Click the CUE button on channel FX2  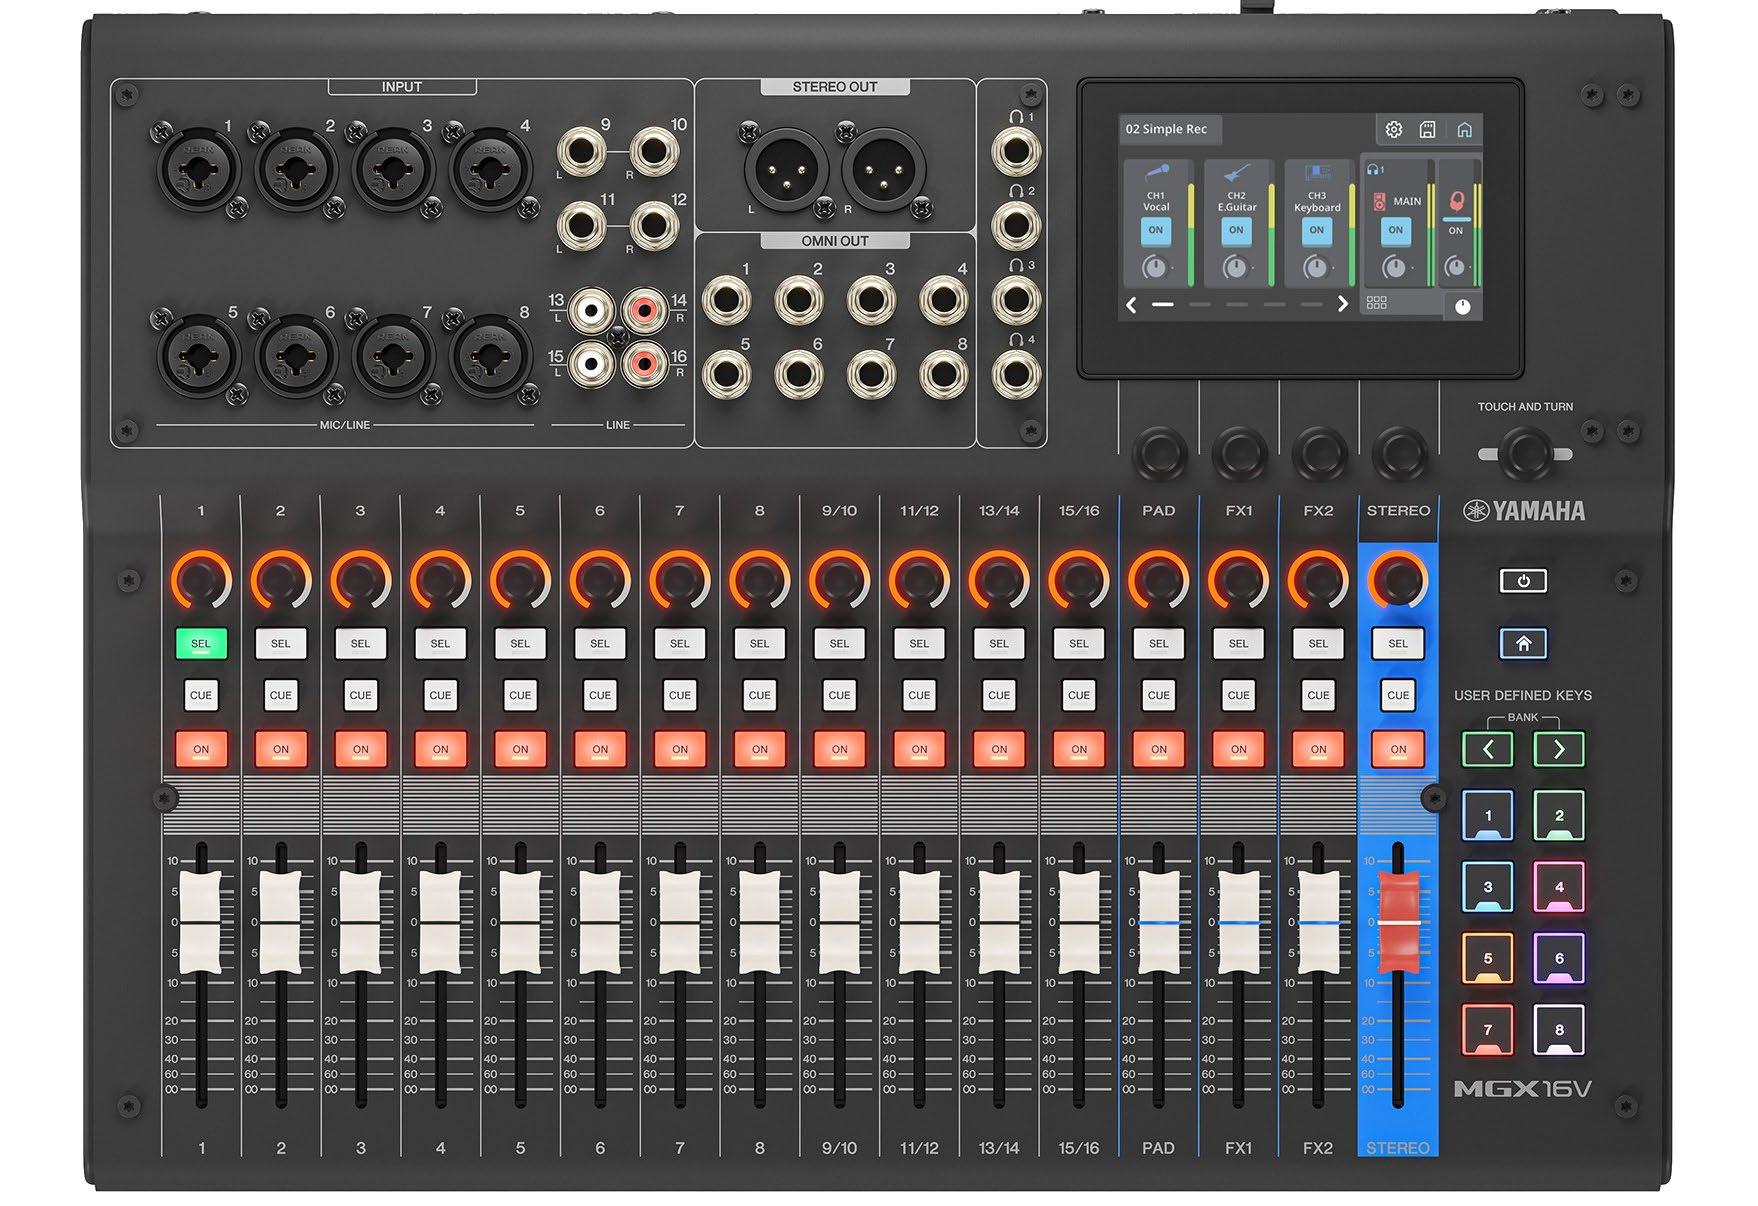pyautogui.click(x=1318, y=695)
